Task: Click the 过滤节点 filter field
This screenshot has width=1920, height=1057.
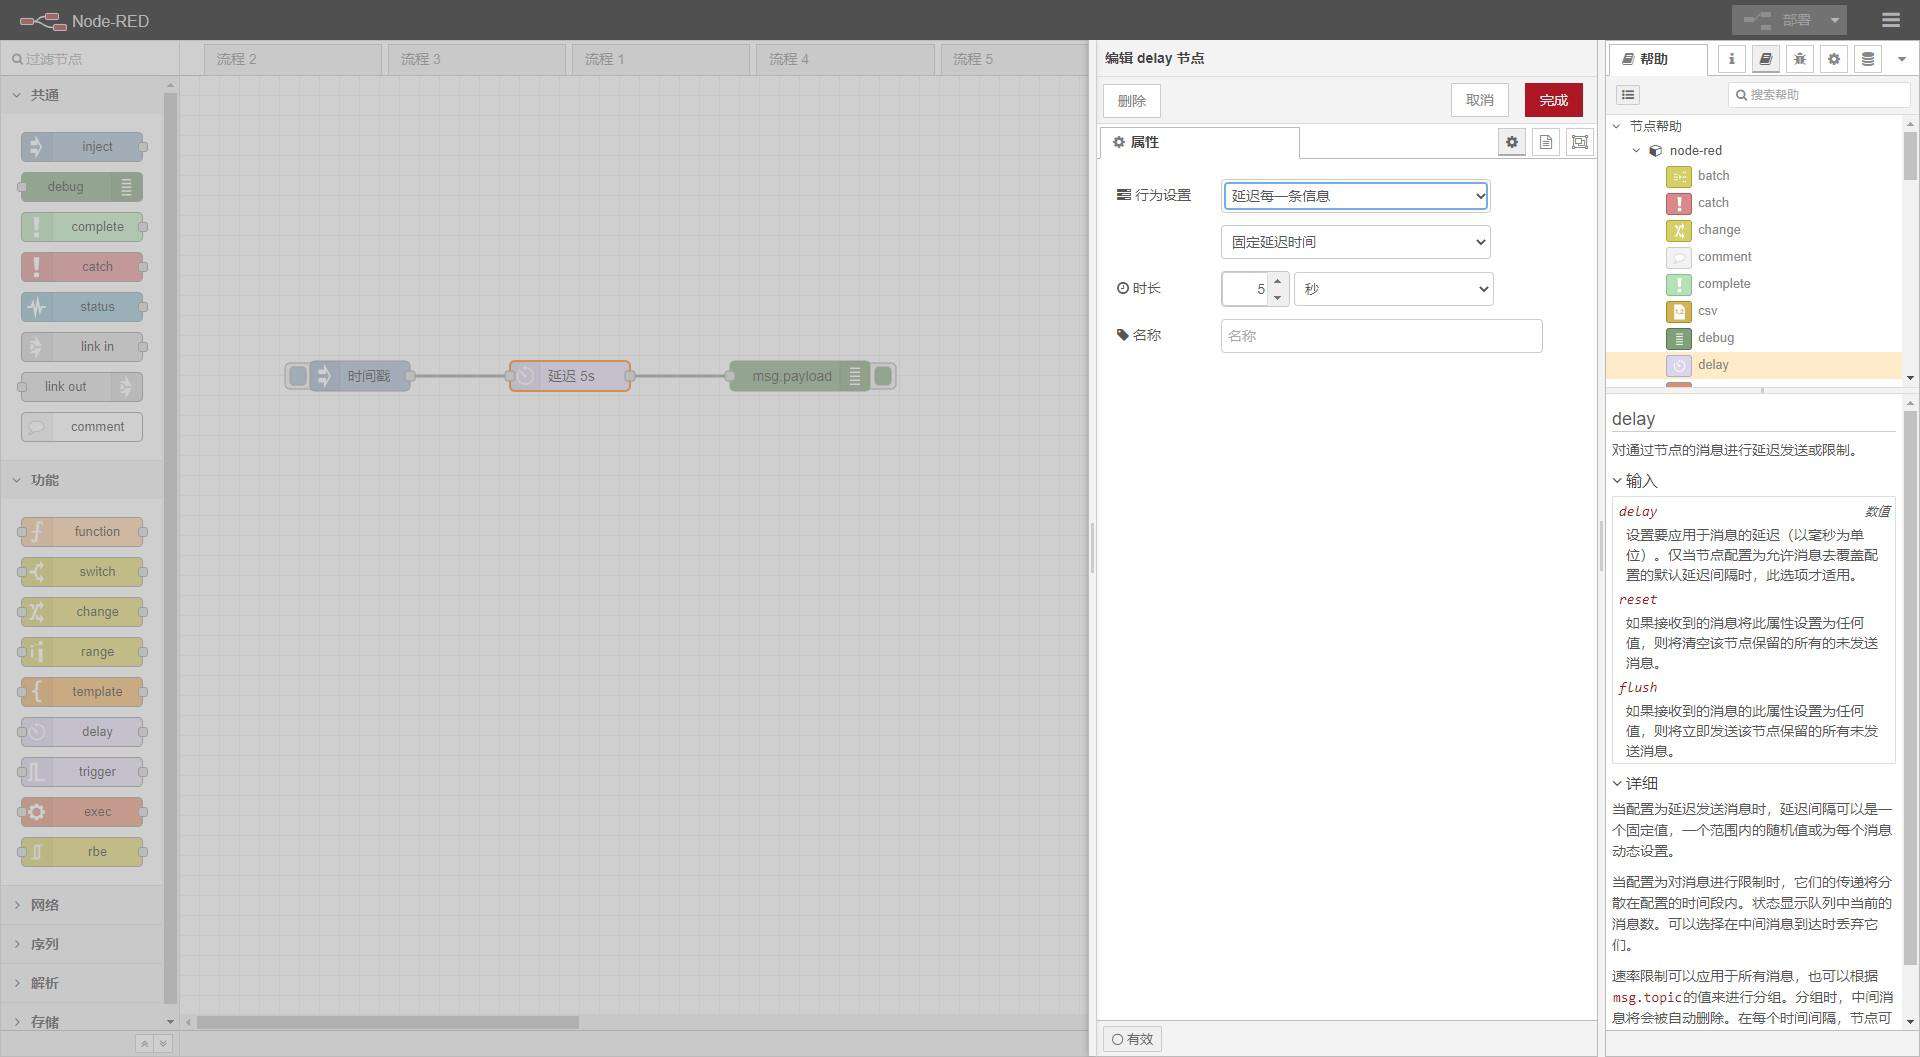Action: pyautogui.click(x=90, y=59)
